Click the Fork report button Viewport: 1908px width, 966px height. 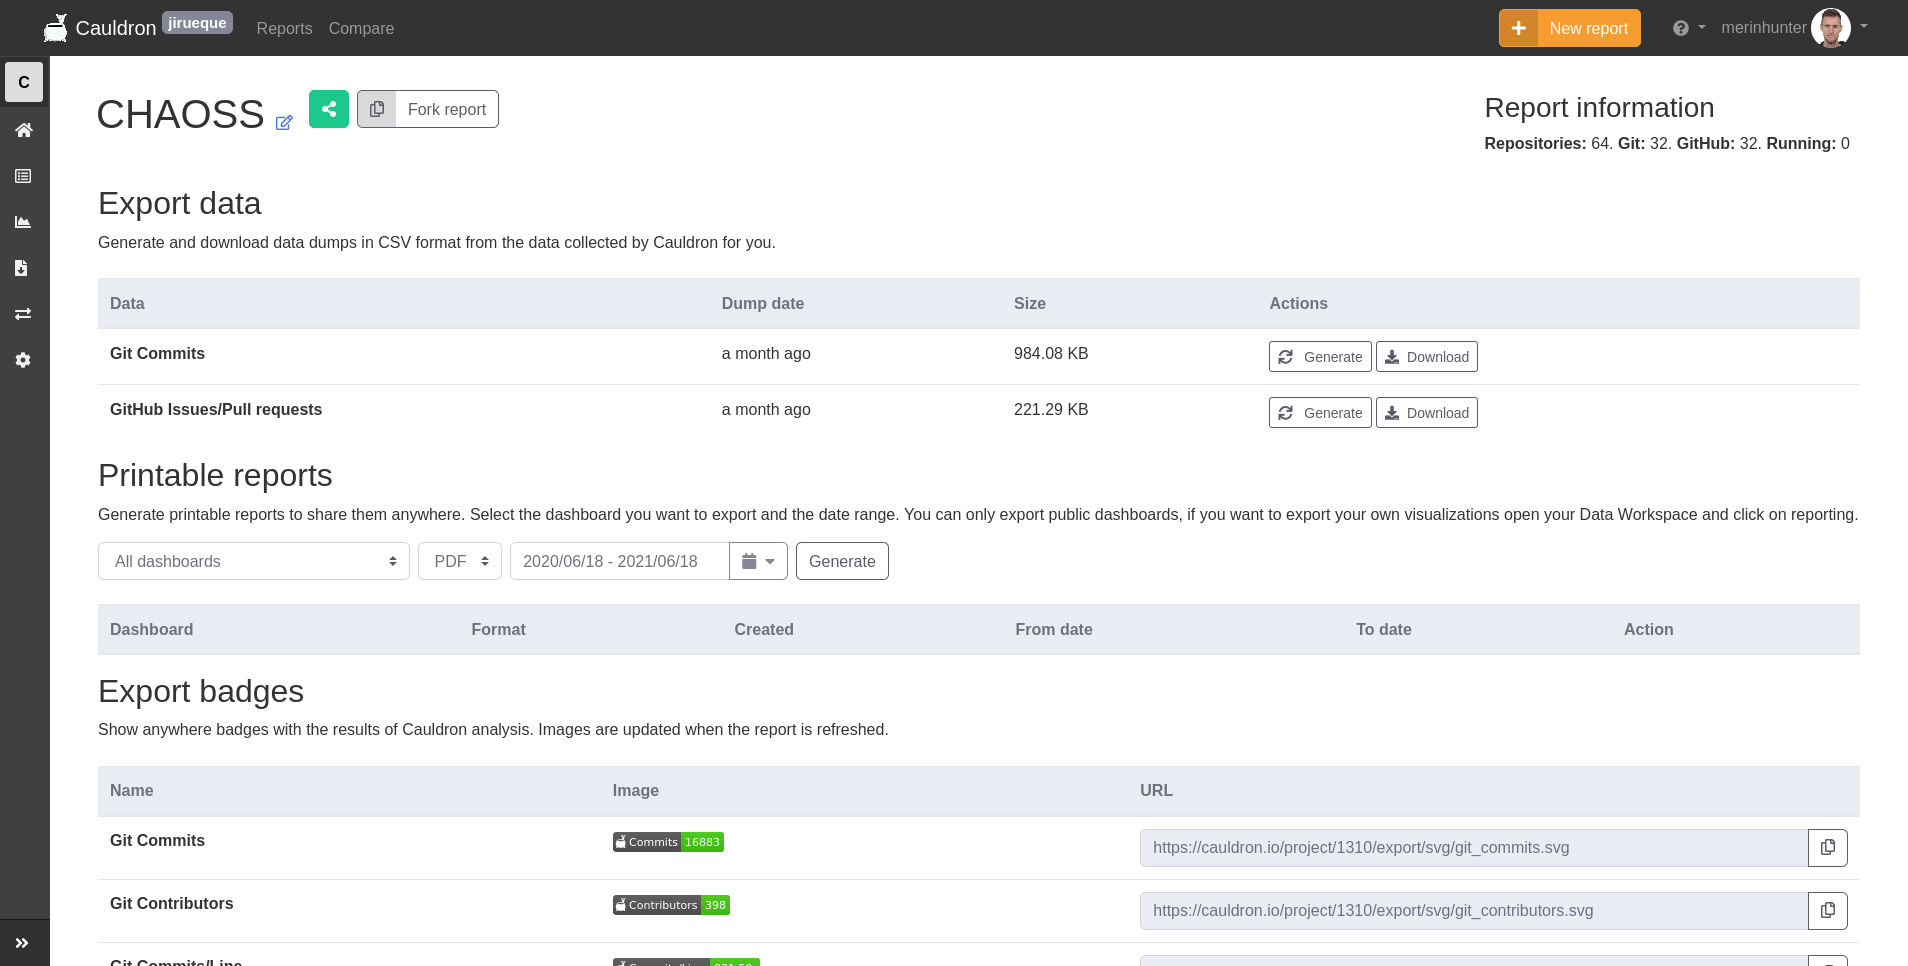click(428, 109)
